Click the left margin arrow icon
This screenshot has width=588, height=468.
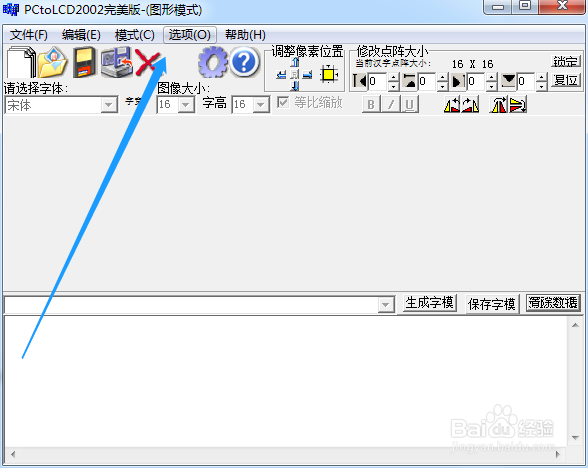coord(360,81)
